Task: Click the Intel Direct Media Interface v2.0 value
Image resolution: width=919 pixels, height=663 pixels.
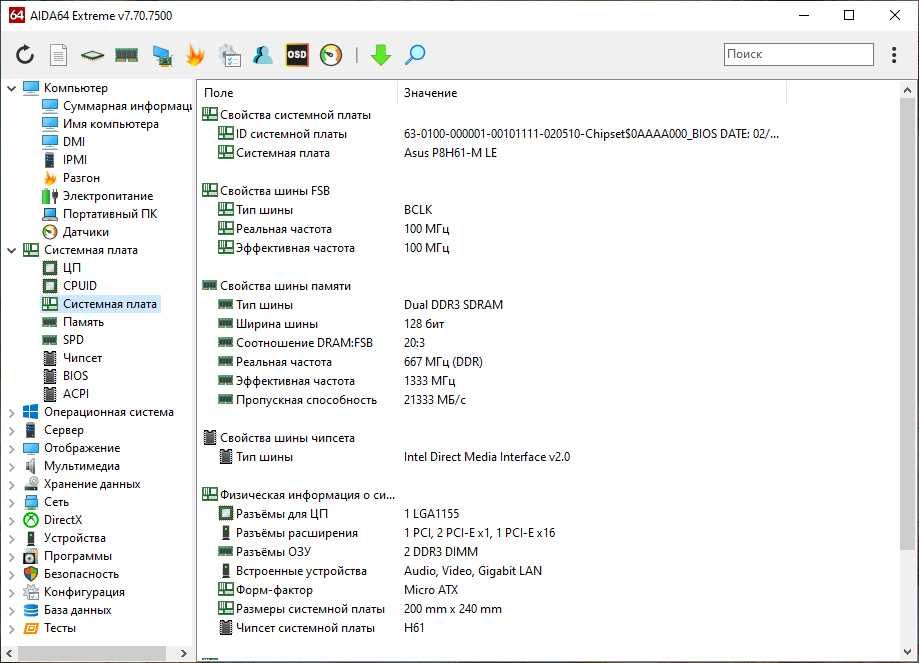Action: (486, 457)
